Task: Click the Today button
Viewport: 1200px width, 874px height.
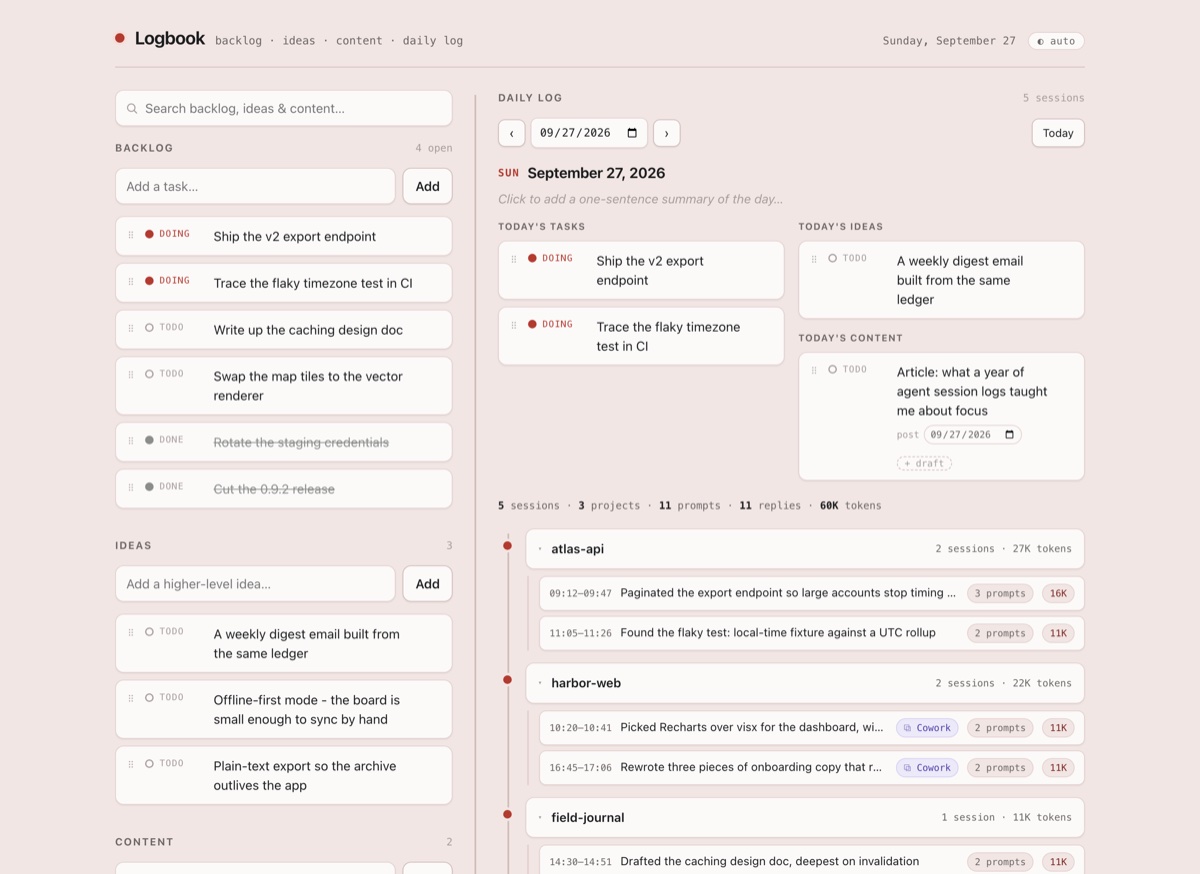Action: [x=1058, y=133]
